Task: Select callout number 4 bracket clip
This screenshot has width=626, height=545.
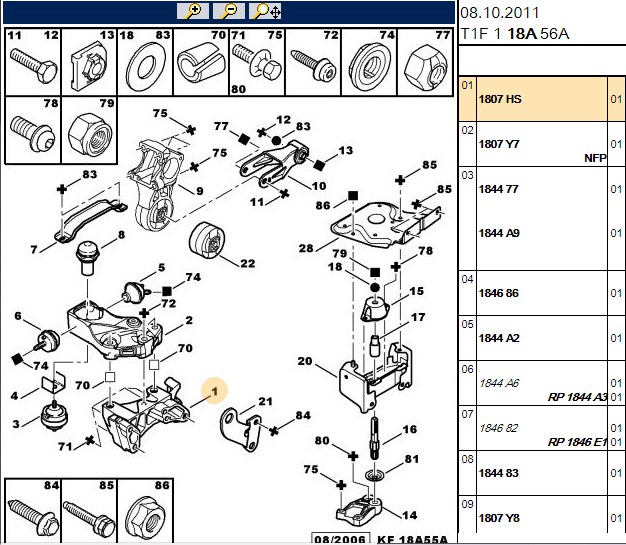Action: 14,396
